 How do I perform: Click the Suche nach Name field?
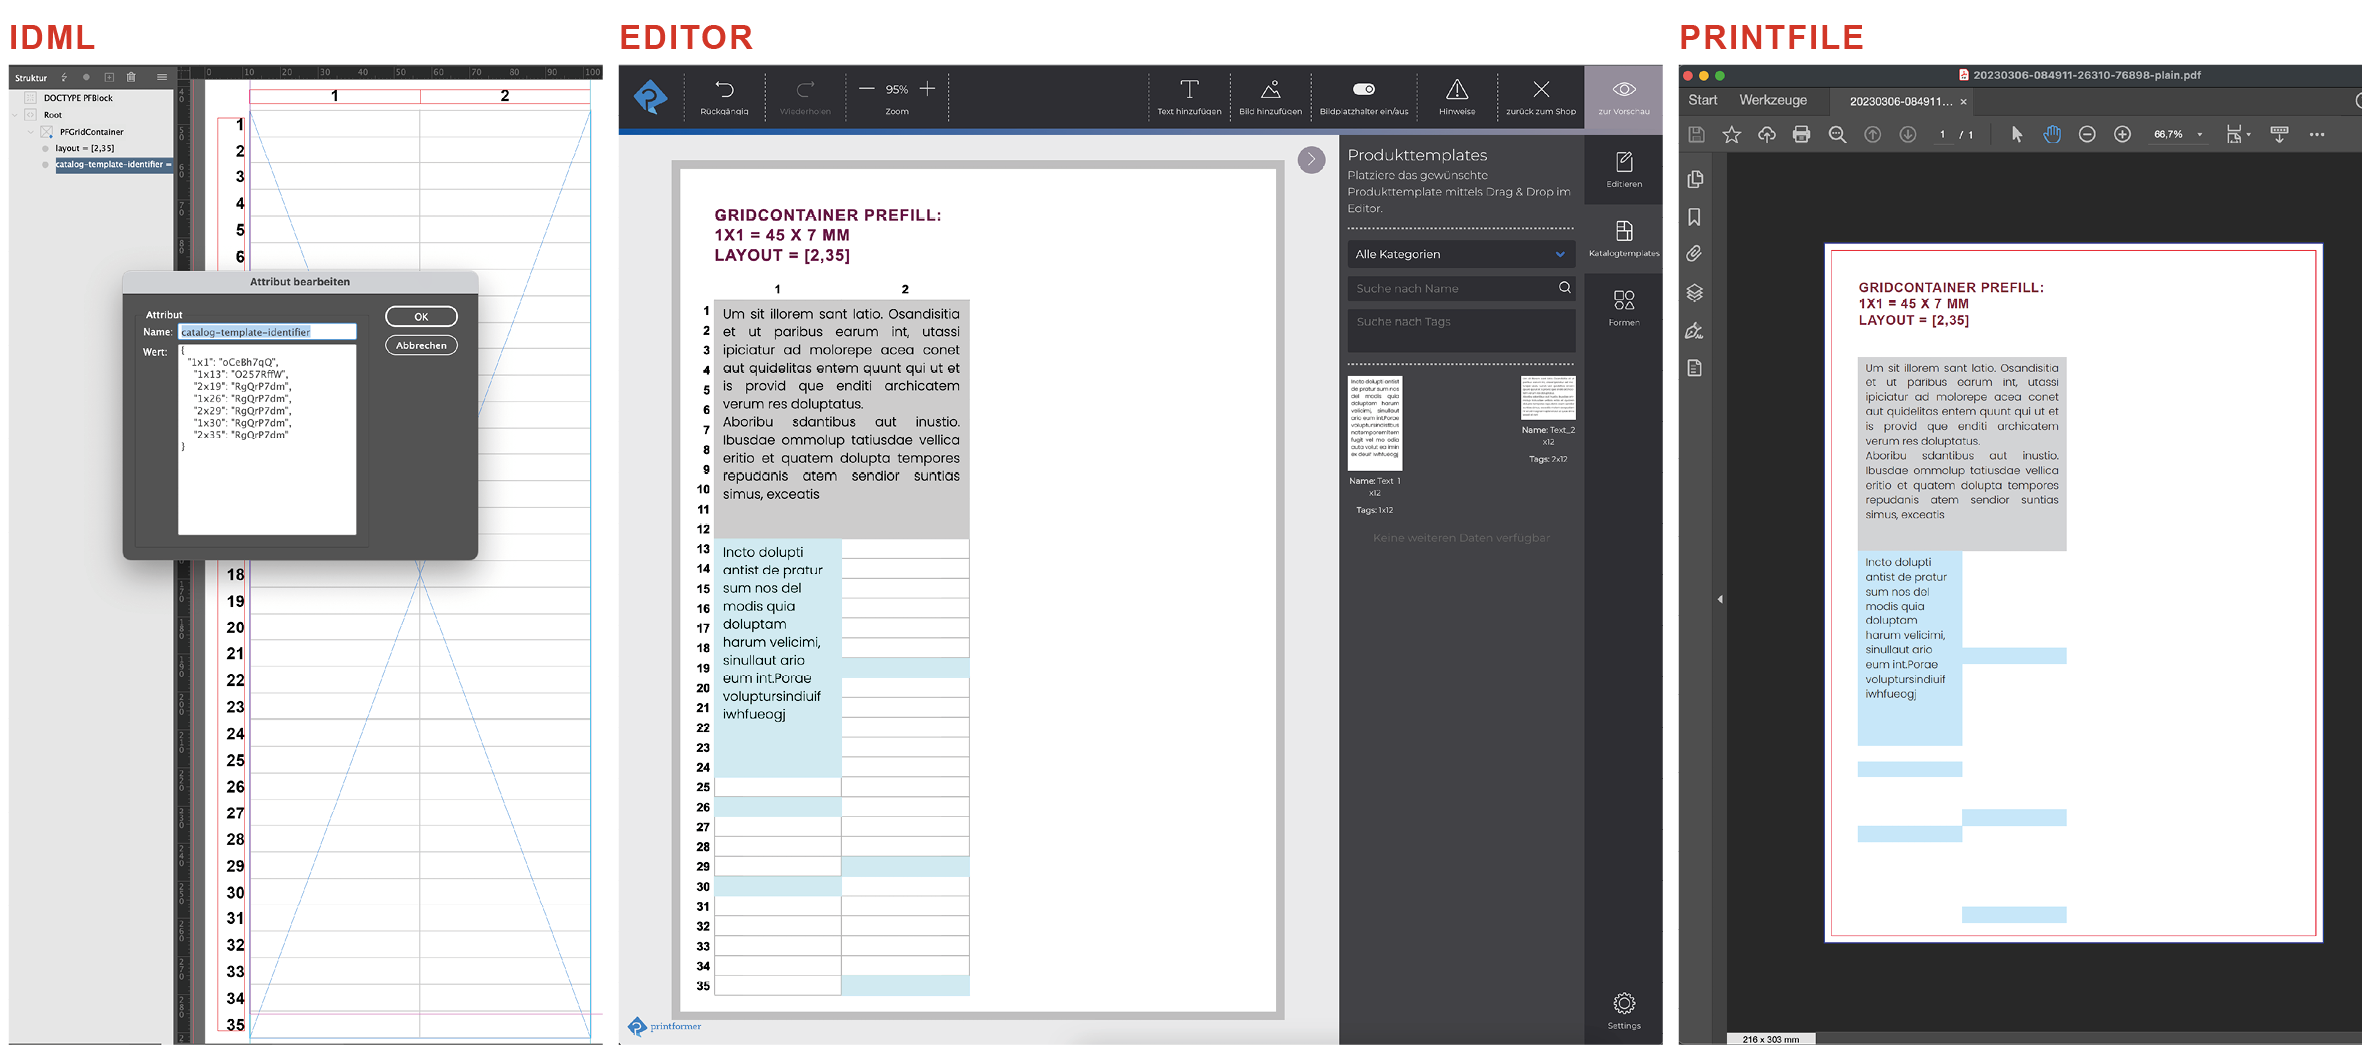(1452, 289)
